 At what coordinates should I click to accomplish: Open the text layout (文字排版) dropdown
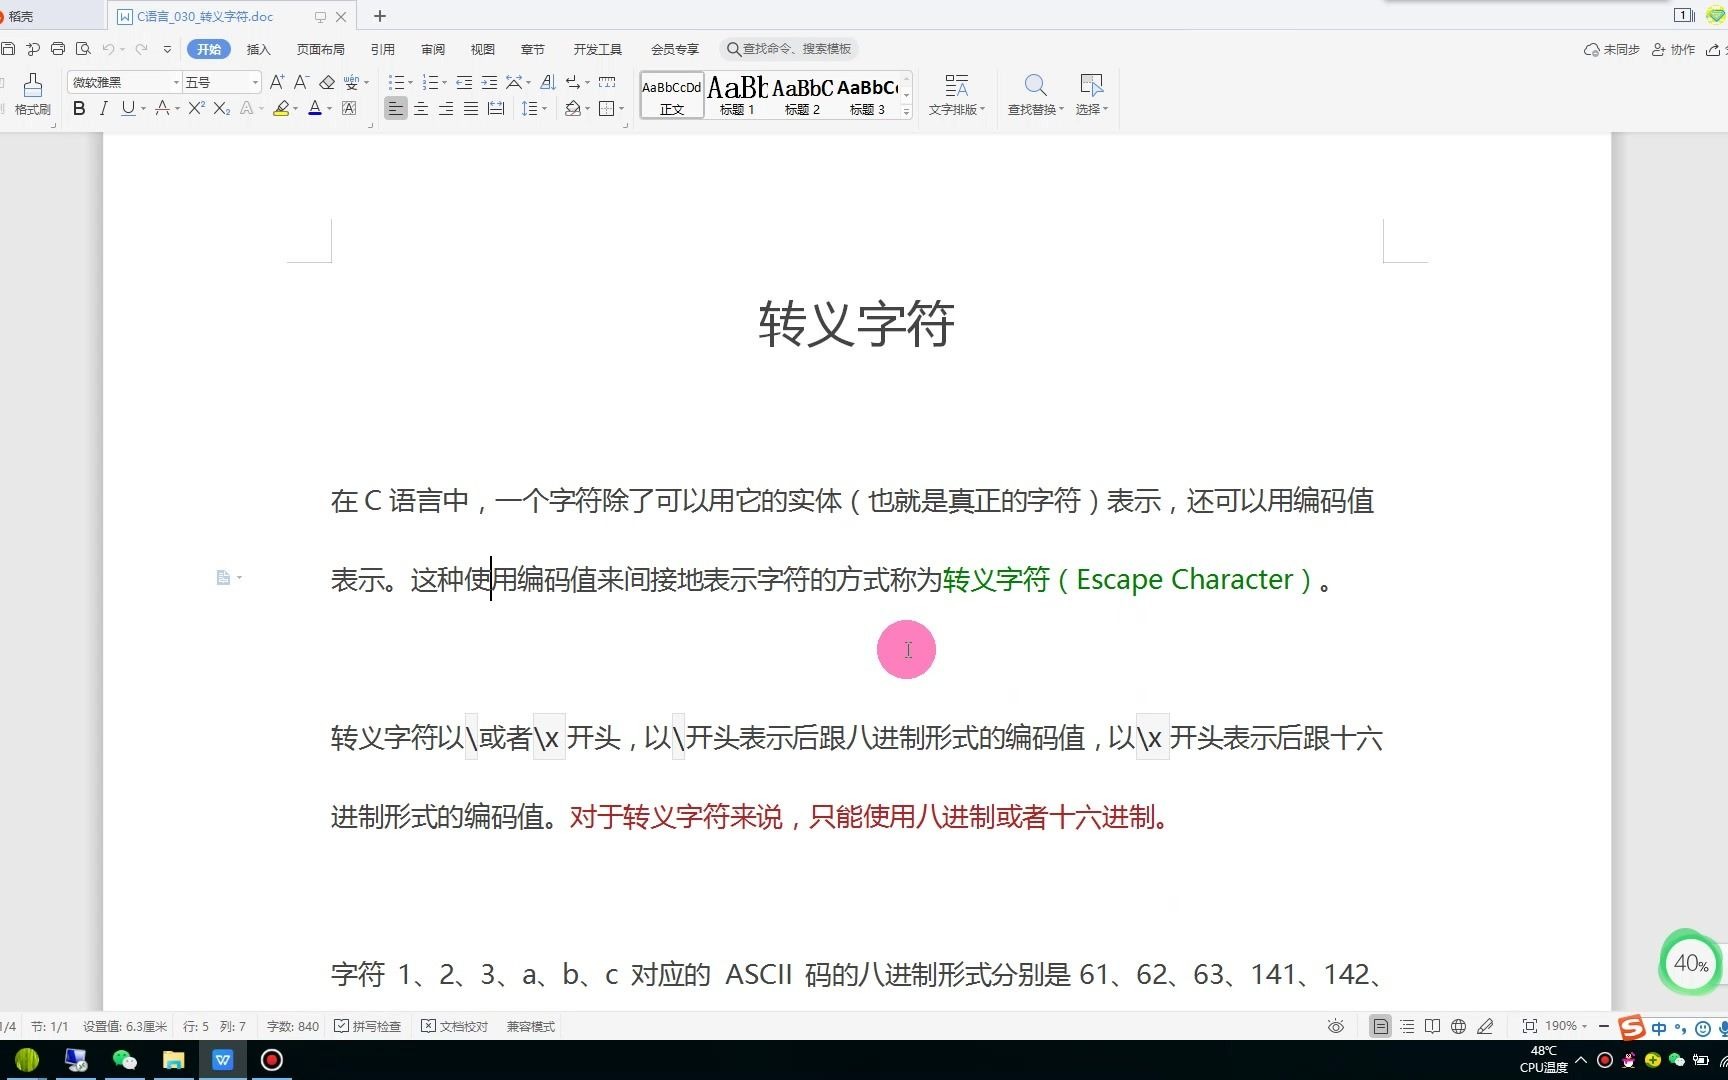(956, 95)
